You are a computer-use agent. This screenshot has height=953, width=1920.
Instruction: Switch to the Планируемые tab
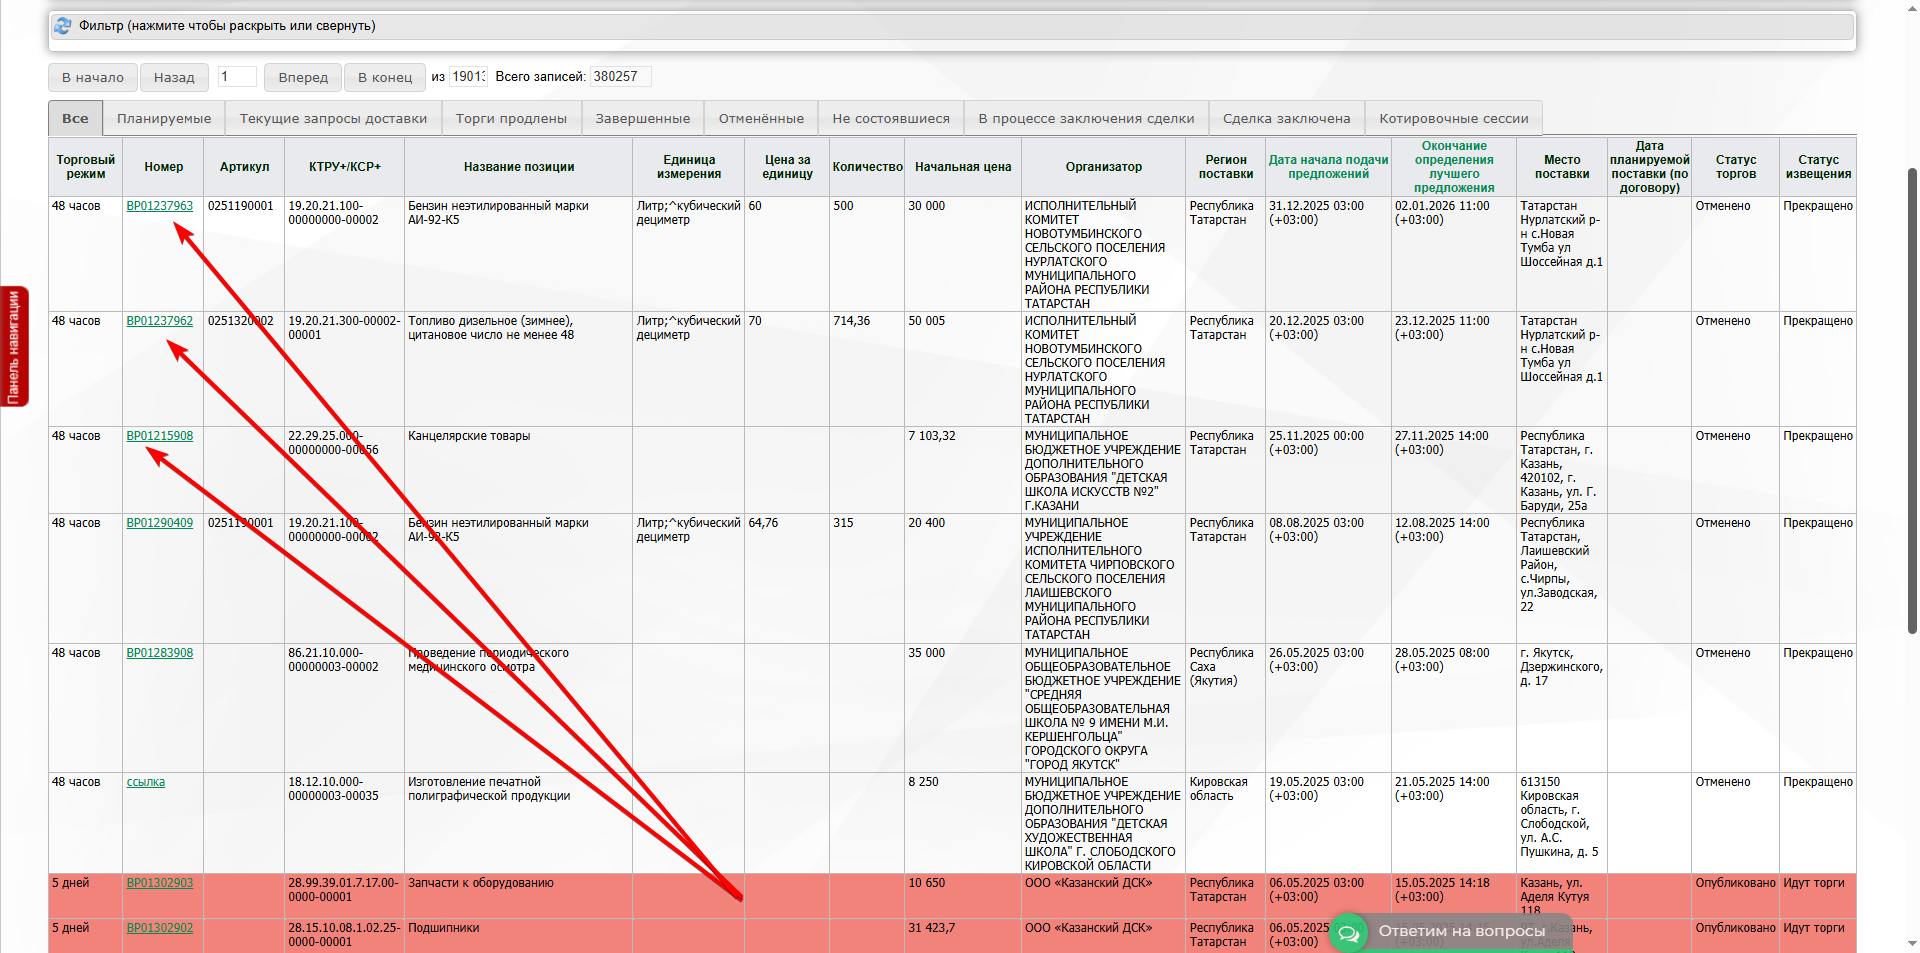pyautogui.click(x=164, y=118)
